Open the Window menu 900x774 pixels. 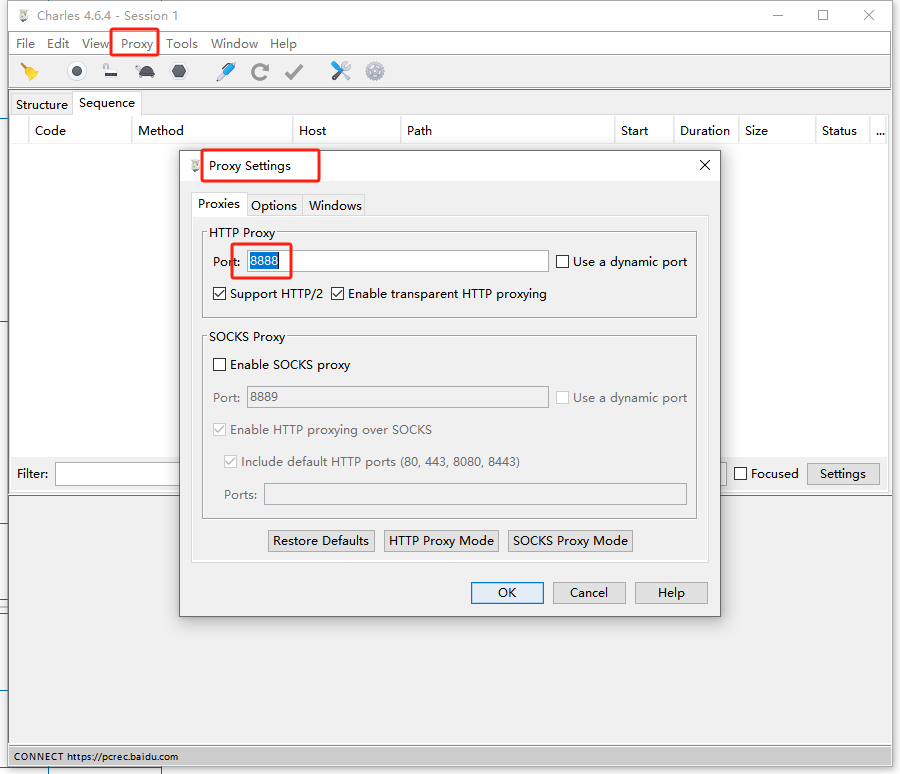(x=234, y=44)
